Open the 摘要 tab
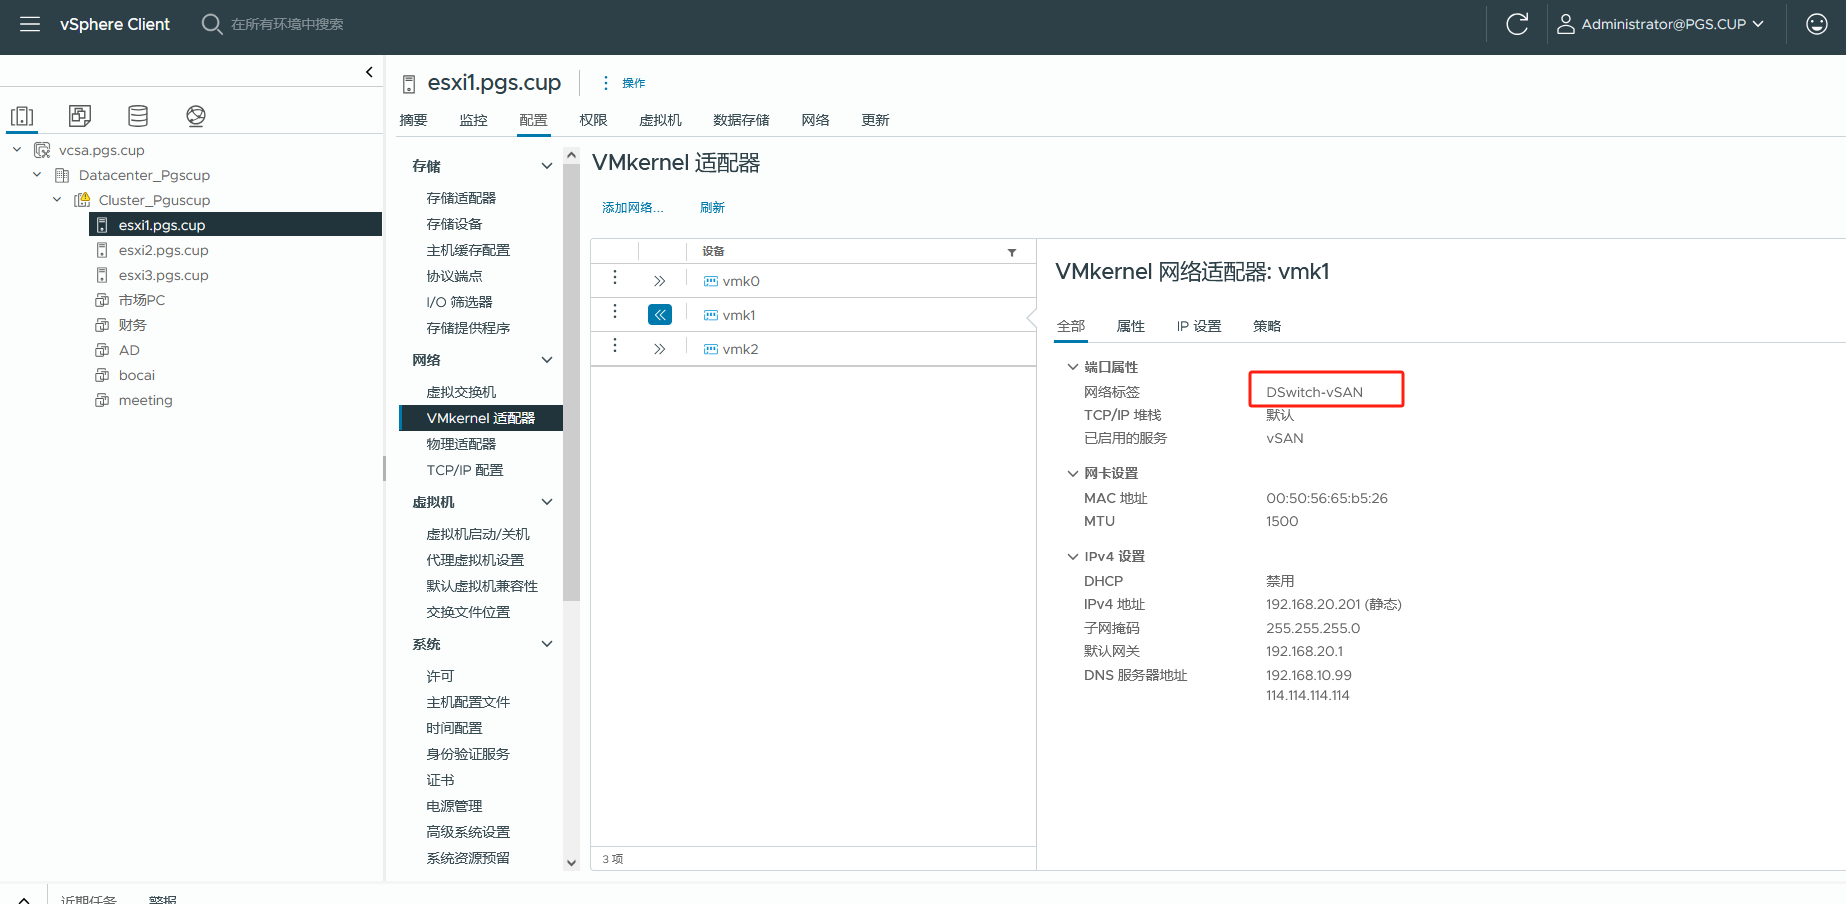Image resolution: width=1846 pixels, height=904 pixels. click(x=413, y=120)
